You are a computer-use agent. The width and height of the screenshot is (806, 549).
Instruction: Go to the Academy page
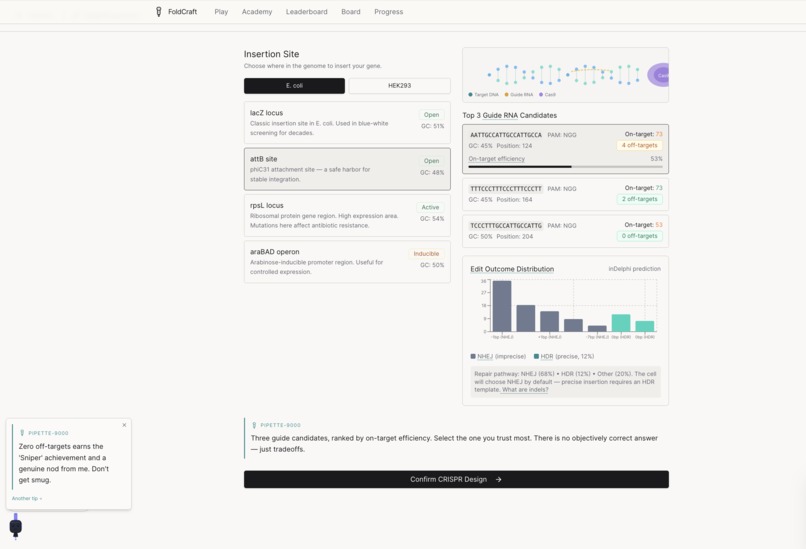tap(257, 12)
